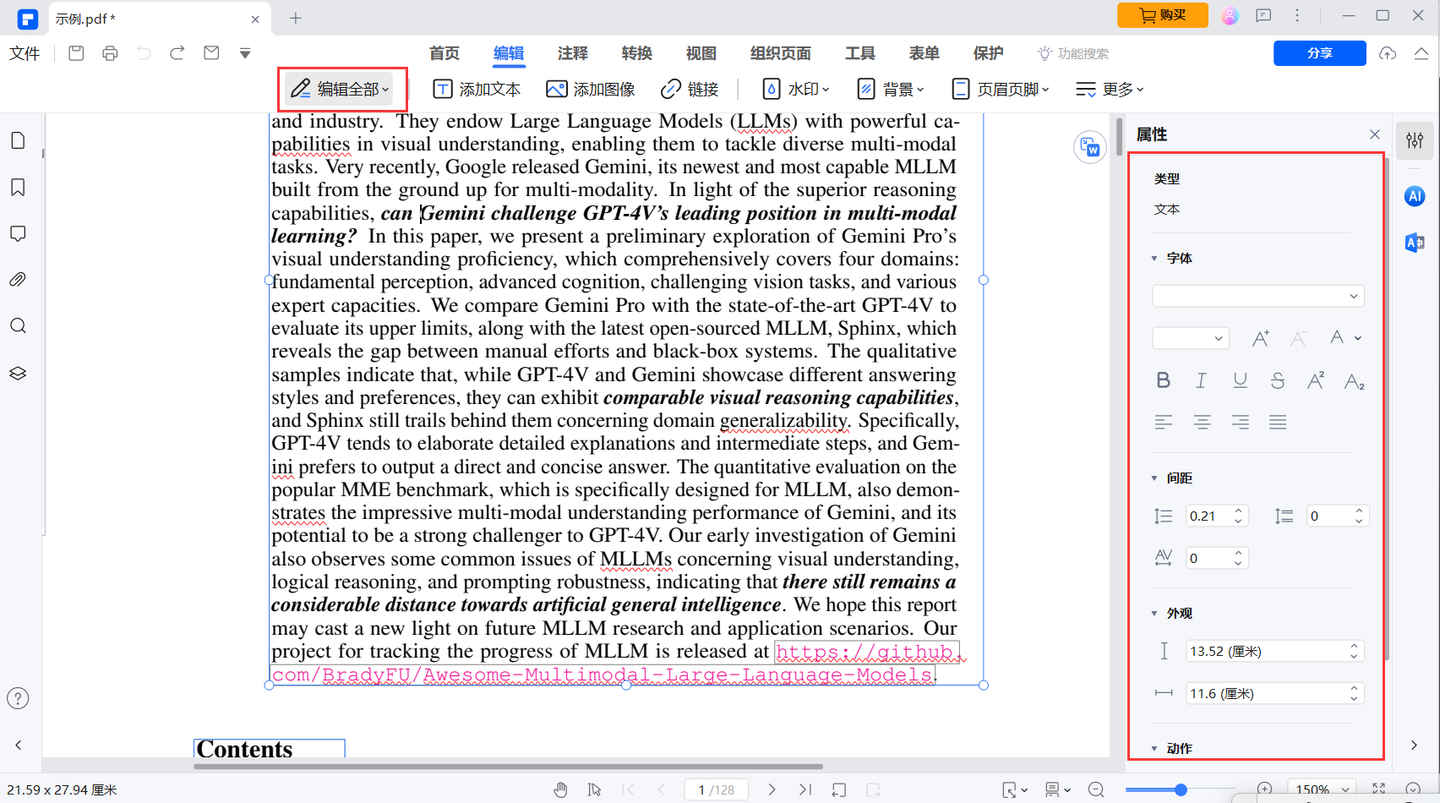Open the attachments paperclip icon

pyautogui.click(x=18, y=280)
